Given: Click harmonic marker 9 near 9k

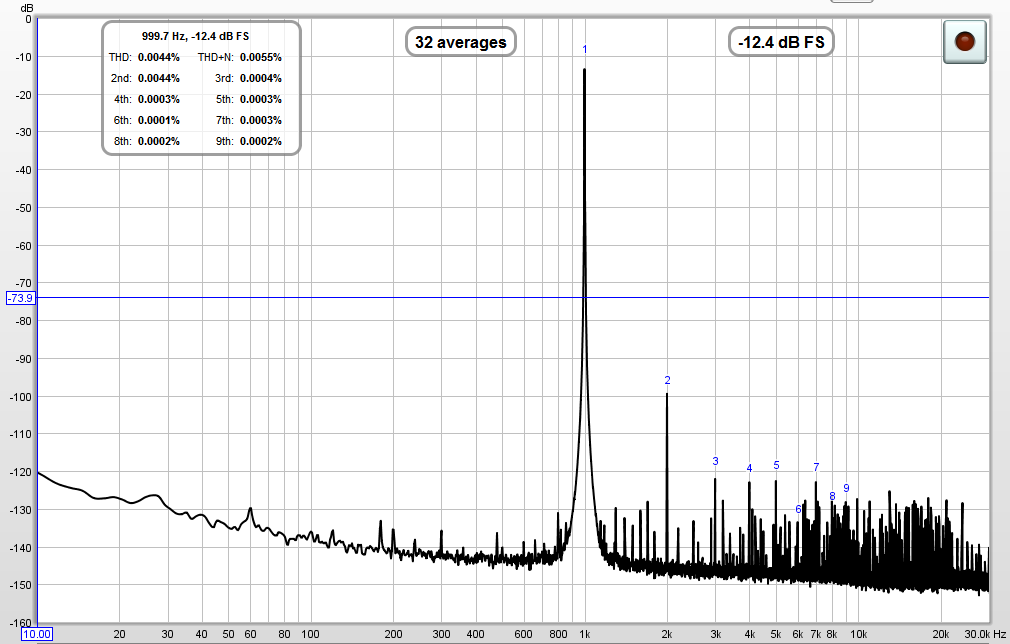Looking at the screenshot, I should [846, 488].
